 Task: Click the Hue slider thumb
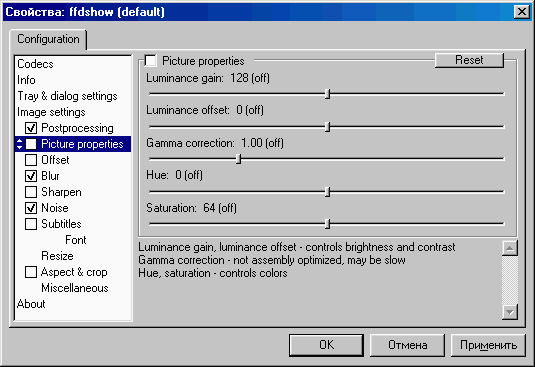click(328, 192)
